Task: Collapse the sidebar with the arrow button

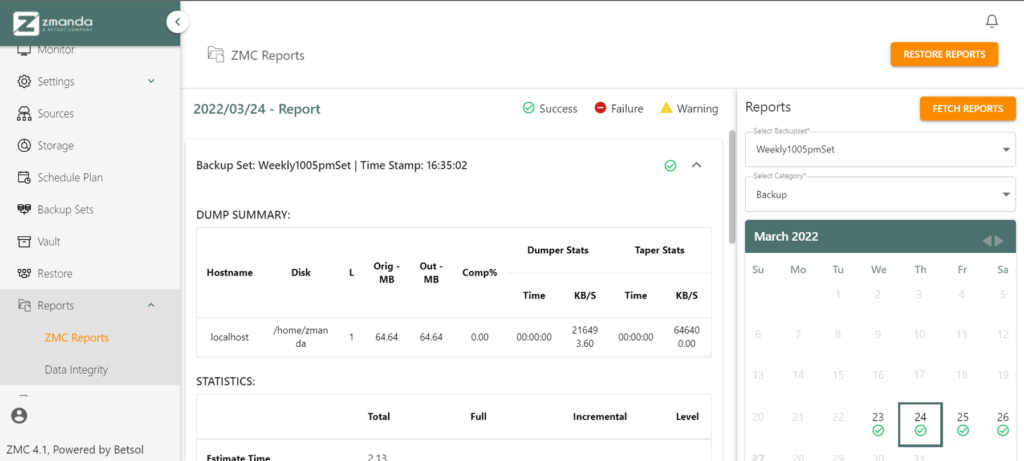Action: click(177, 21)
